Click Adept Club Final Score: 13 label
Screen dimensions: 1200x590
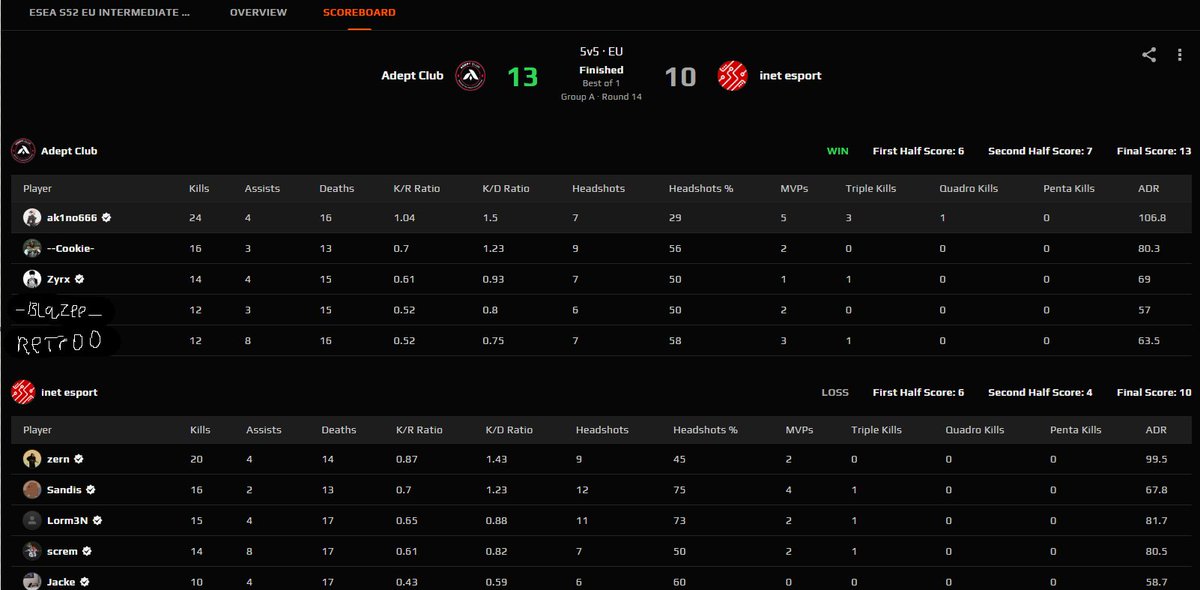[1154, 151]
